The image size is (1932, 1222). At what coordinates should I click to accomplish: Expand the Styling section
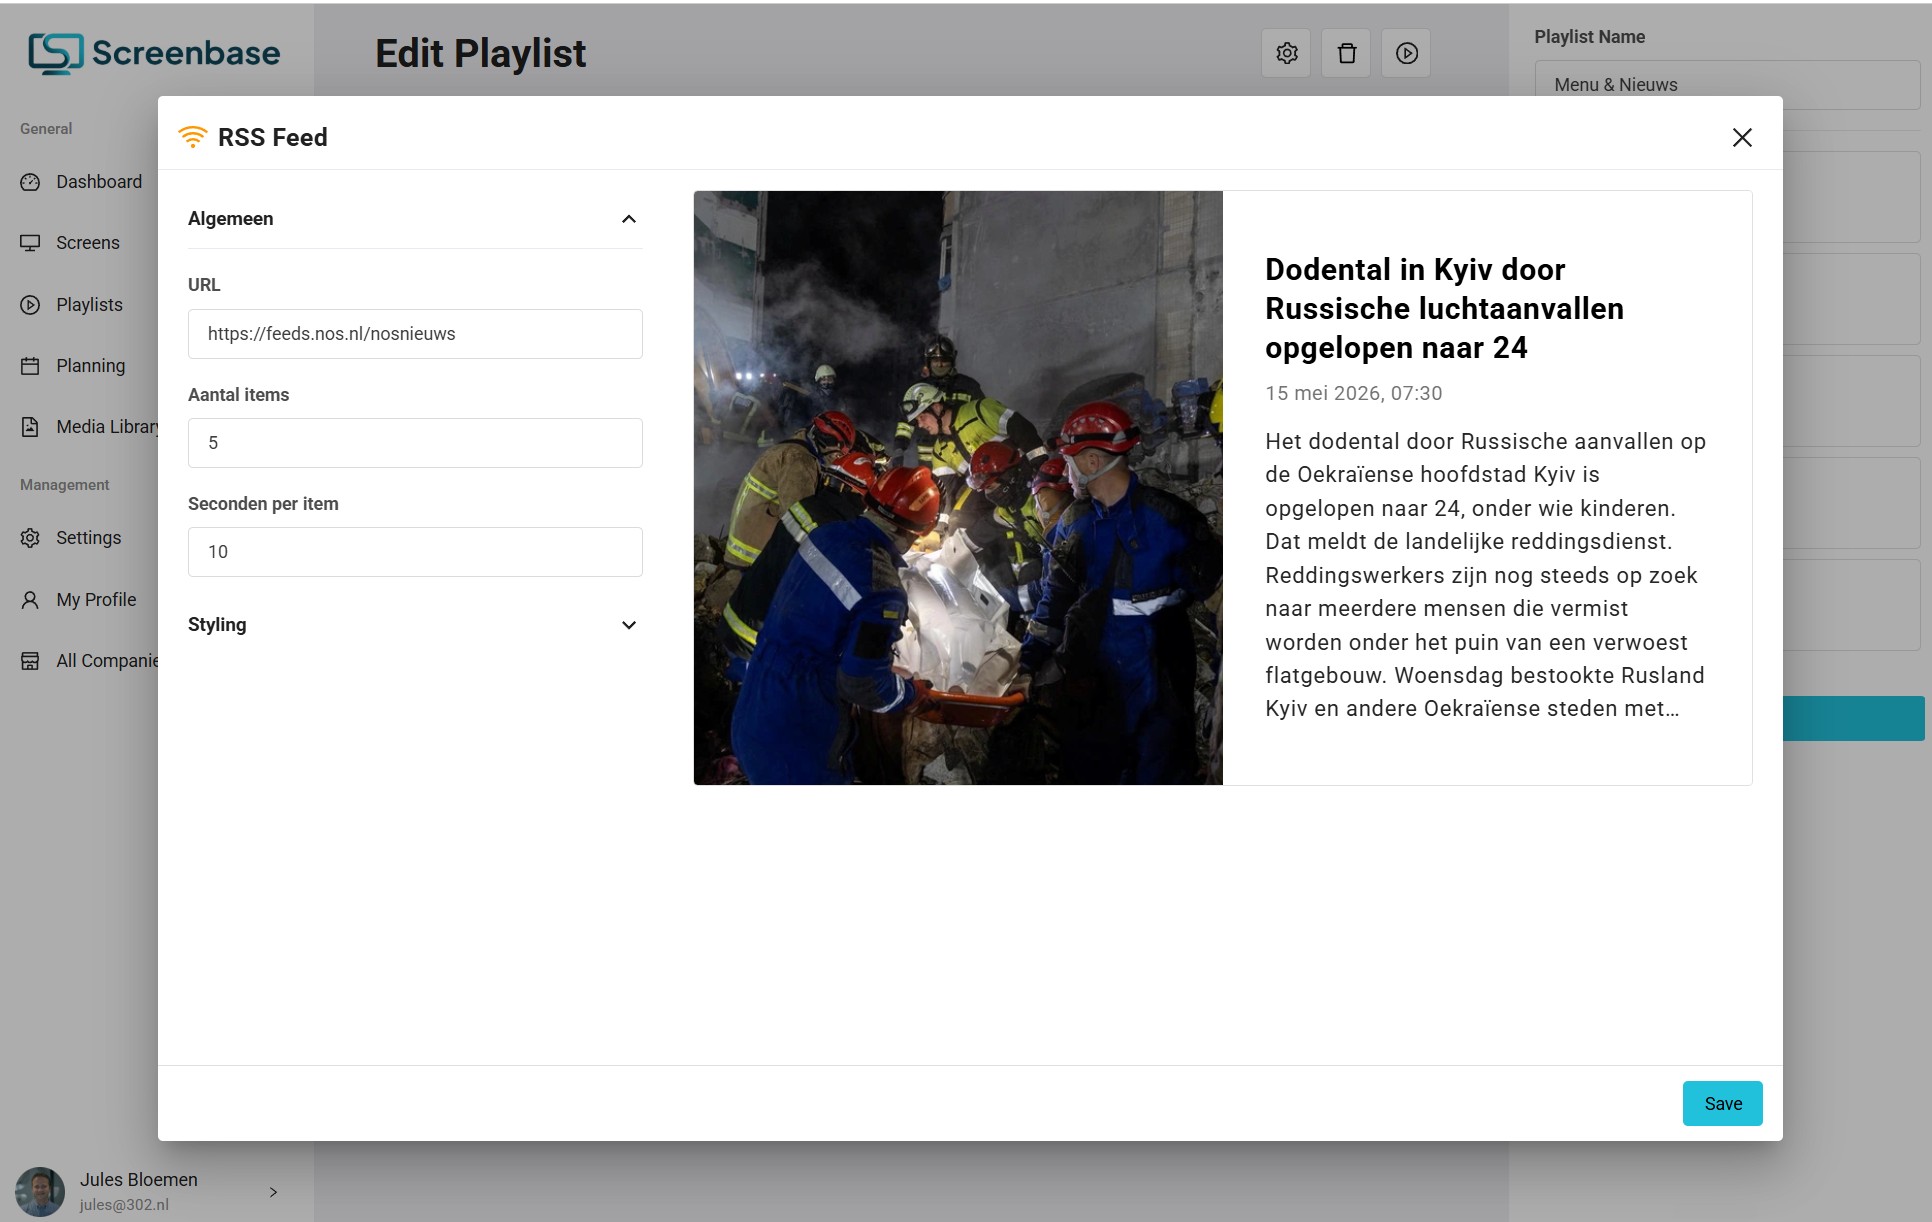point(628,625)
